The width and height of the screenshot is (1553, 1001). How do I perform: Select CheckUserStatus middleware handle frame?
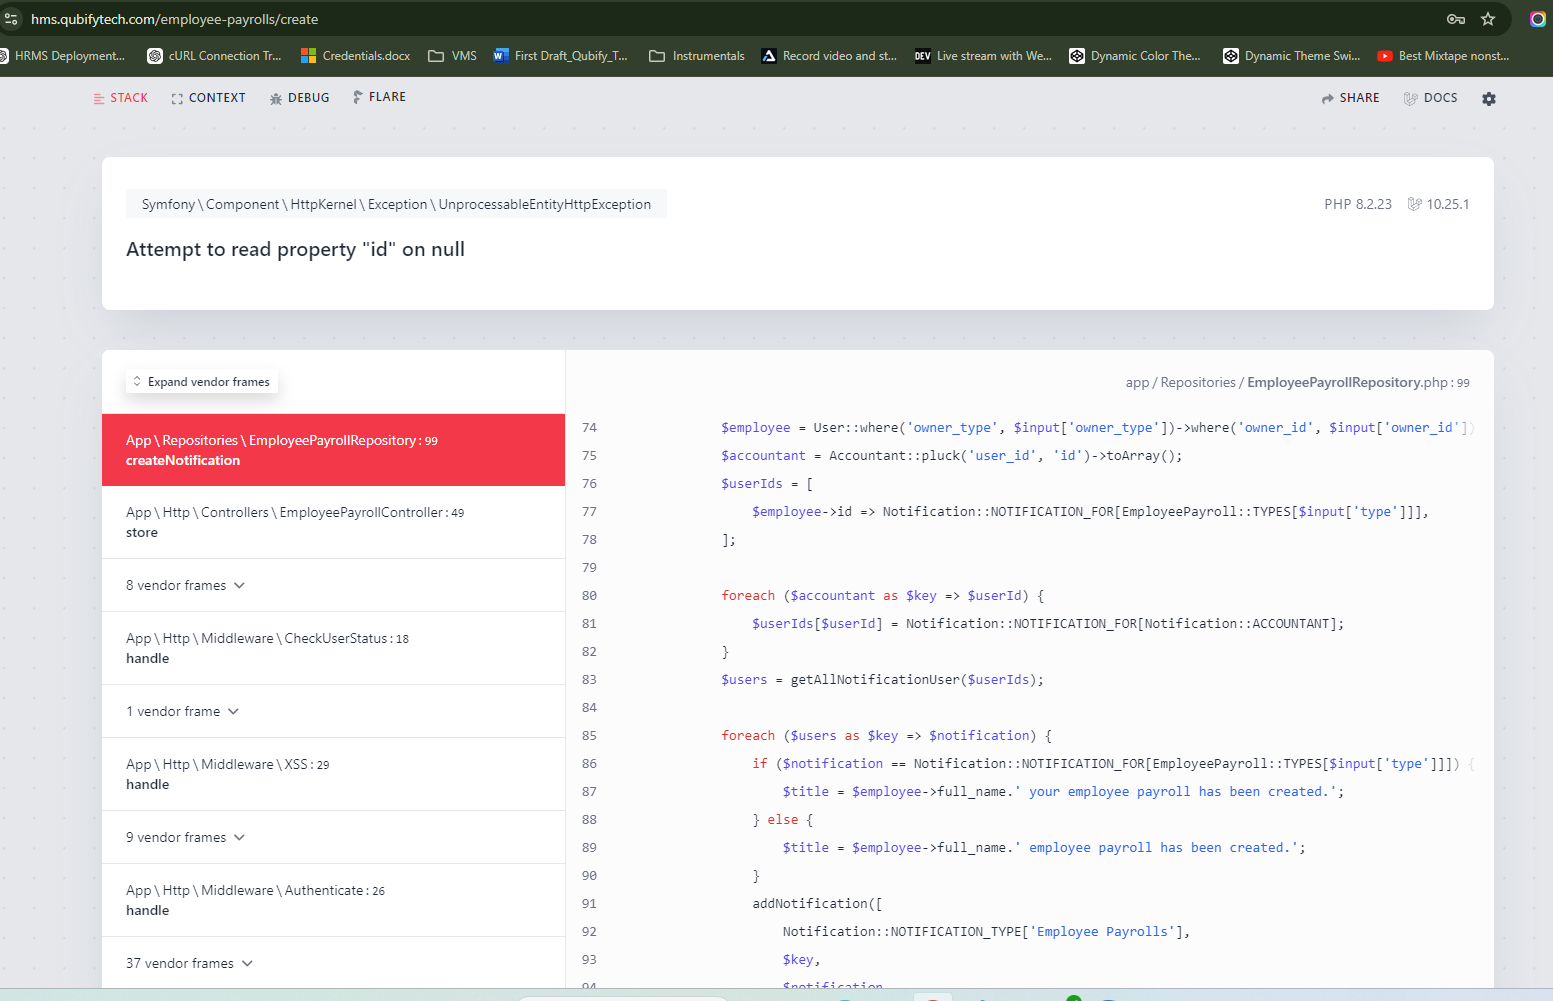[x=333, y=648]
